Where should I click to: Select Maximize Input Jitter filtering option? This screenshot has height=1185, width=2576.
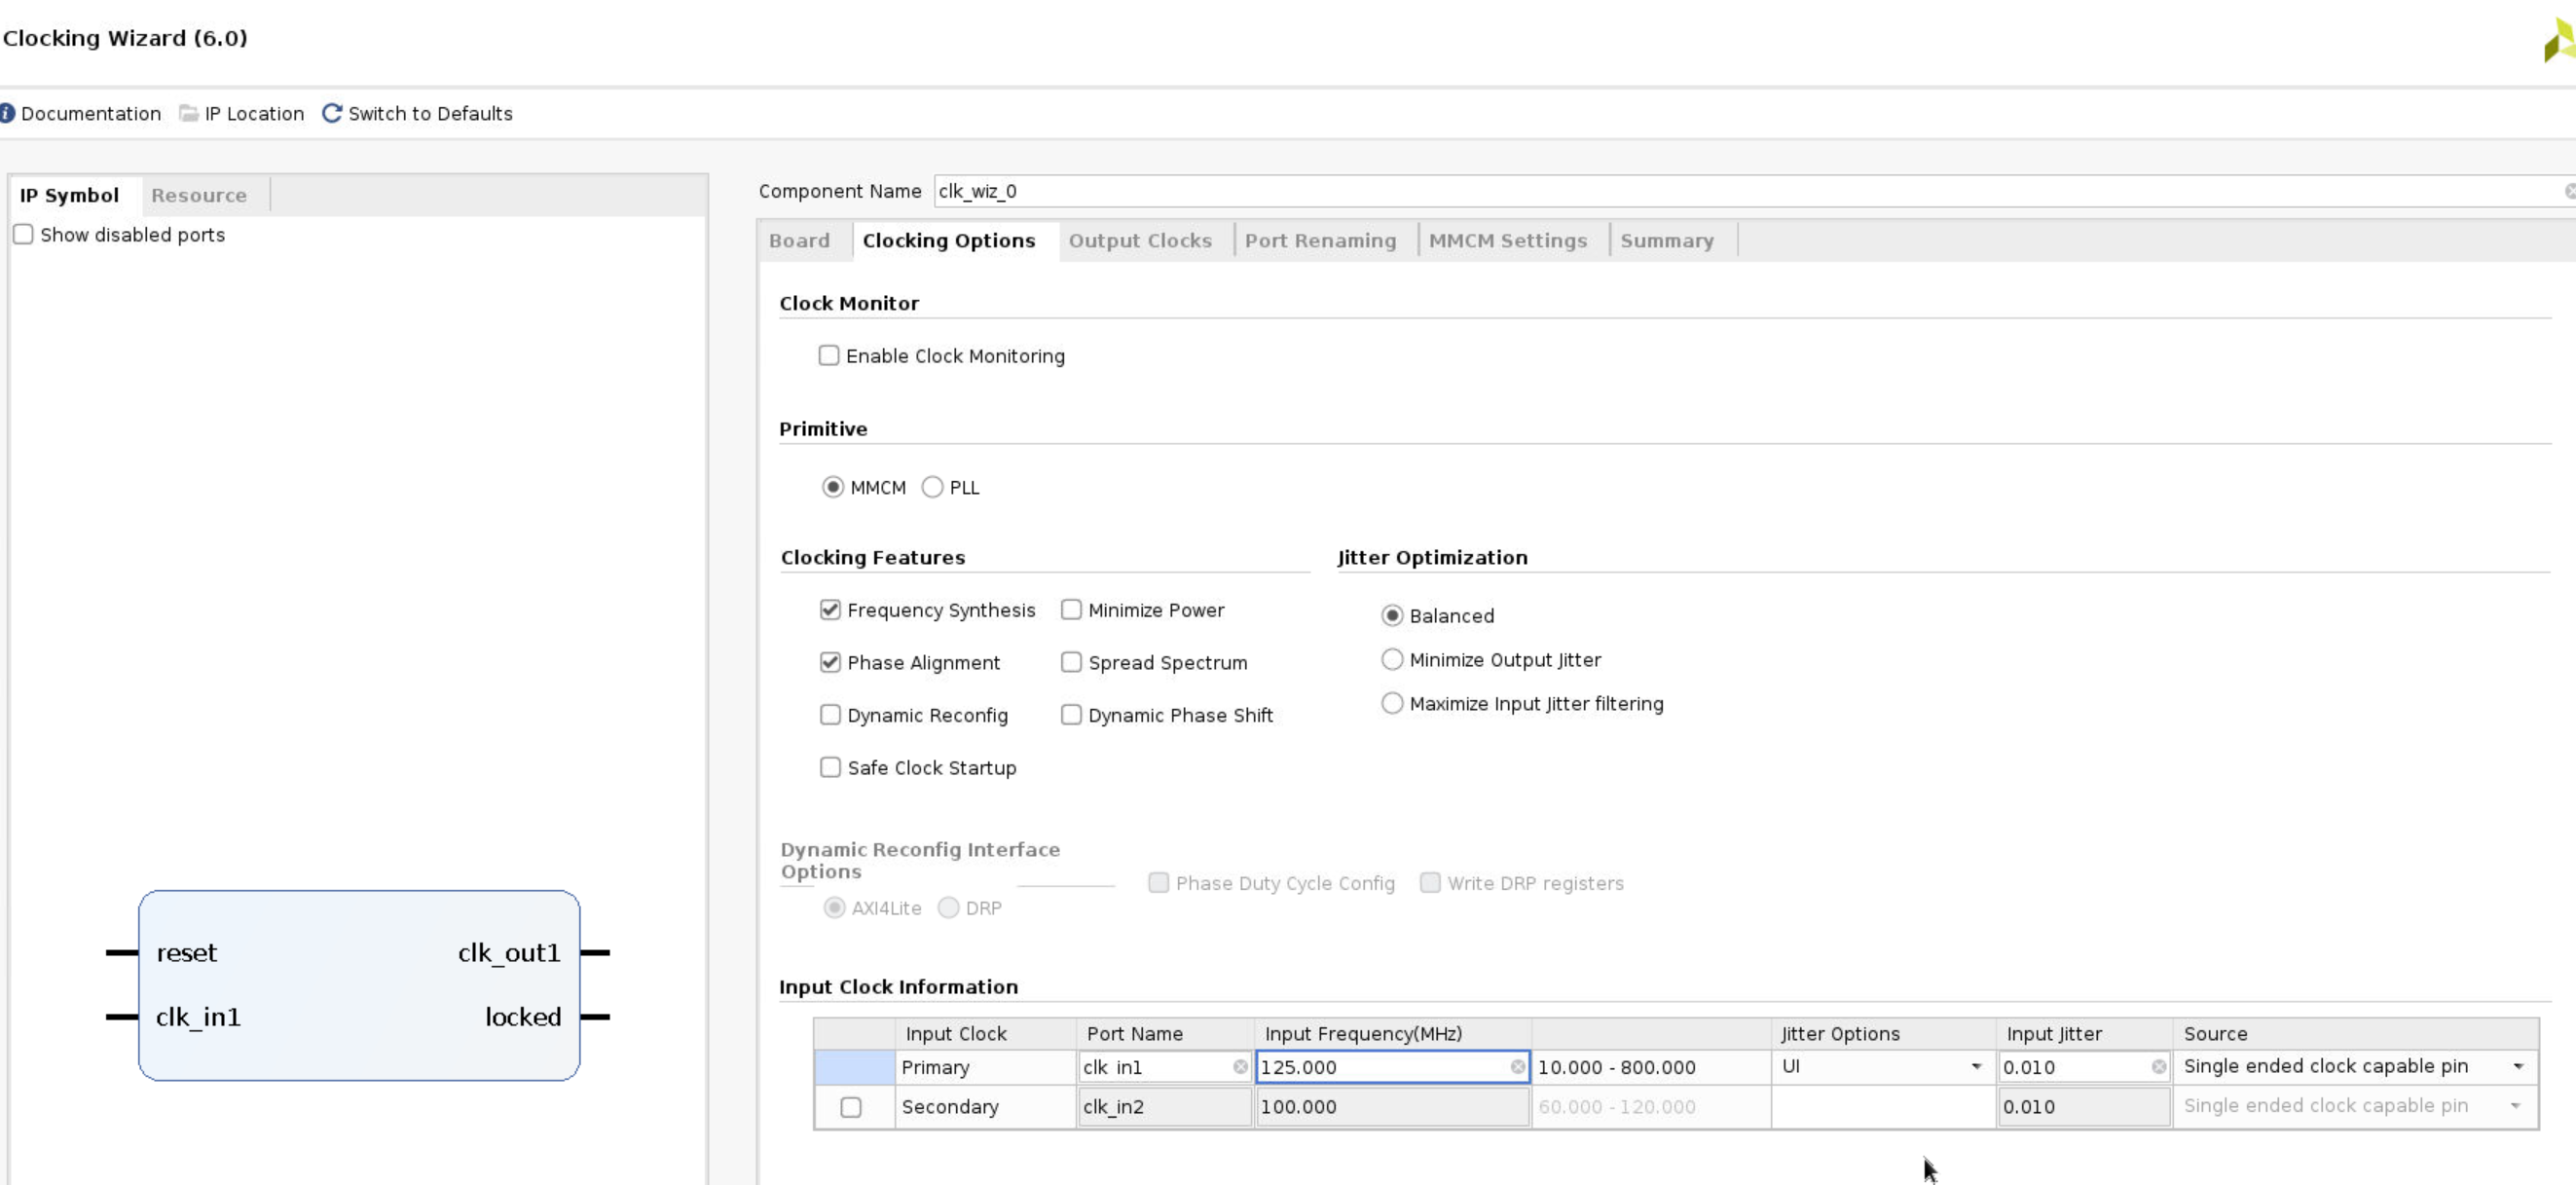tap(1392, 703)
